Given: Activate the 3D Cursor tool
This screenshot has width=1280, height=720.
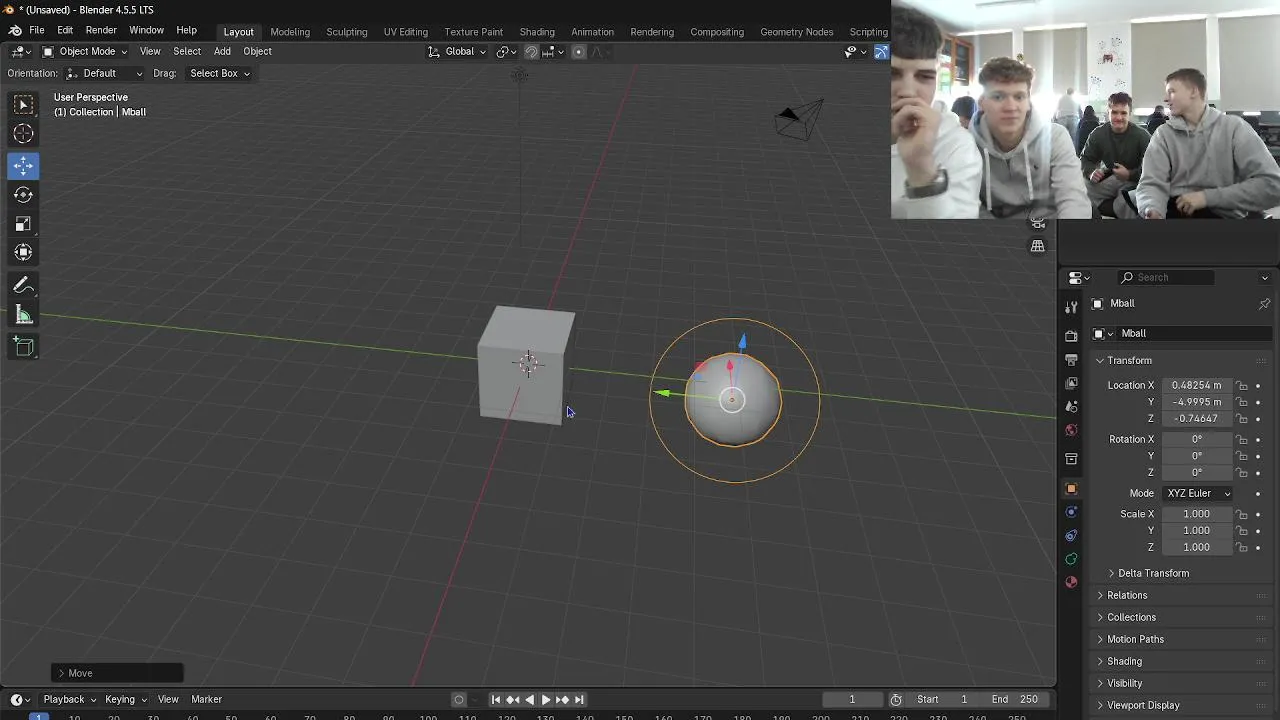Looking at the screenshot, I should click(23, 134).
